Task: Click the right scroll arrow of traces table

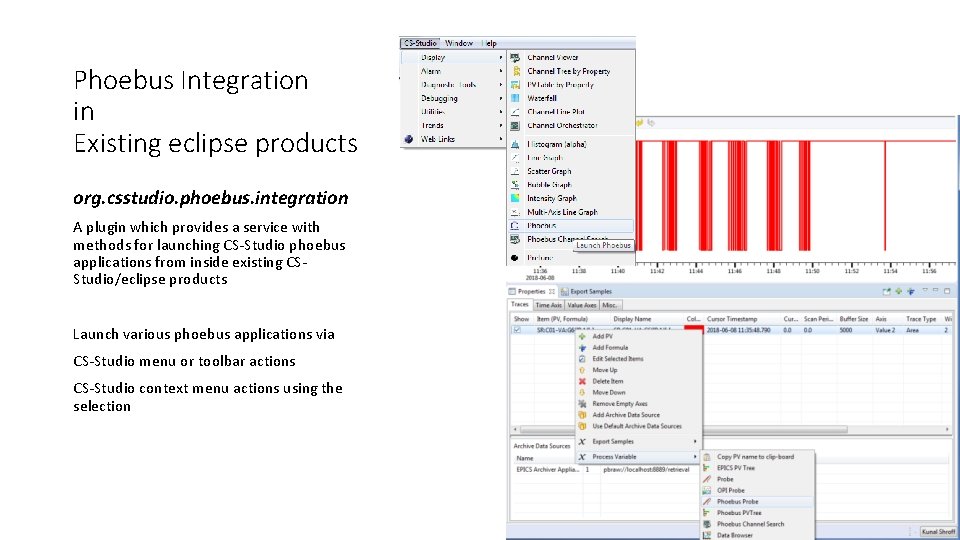Action: (948, 430)
